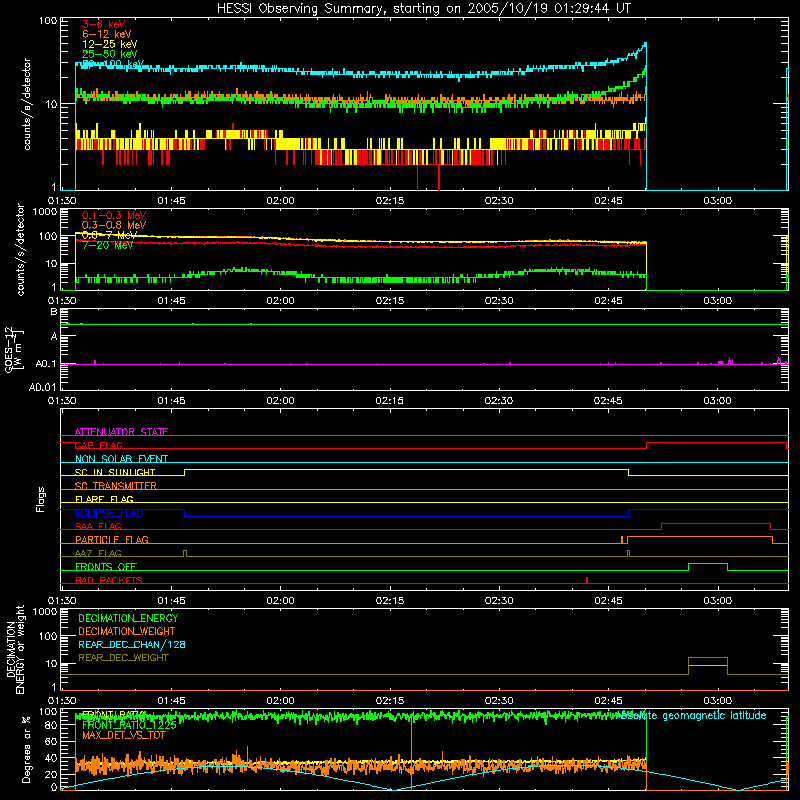This screenshot has width=800, height=800.
Task: Select the red 3-6 keV legend label
Action: (103, 24)
